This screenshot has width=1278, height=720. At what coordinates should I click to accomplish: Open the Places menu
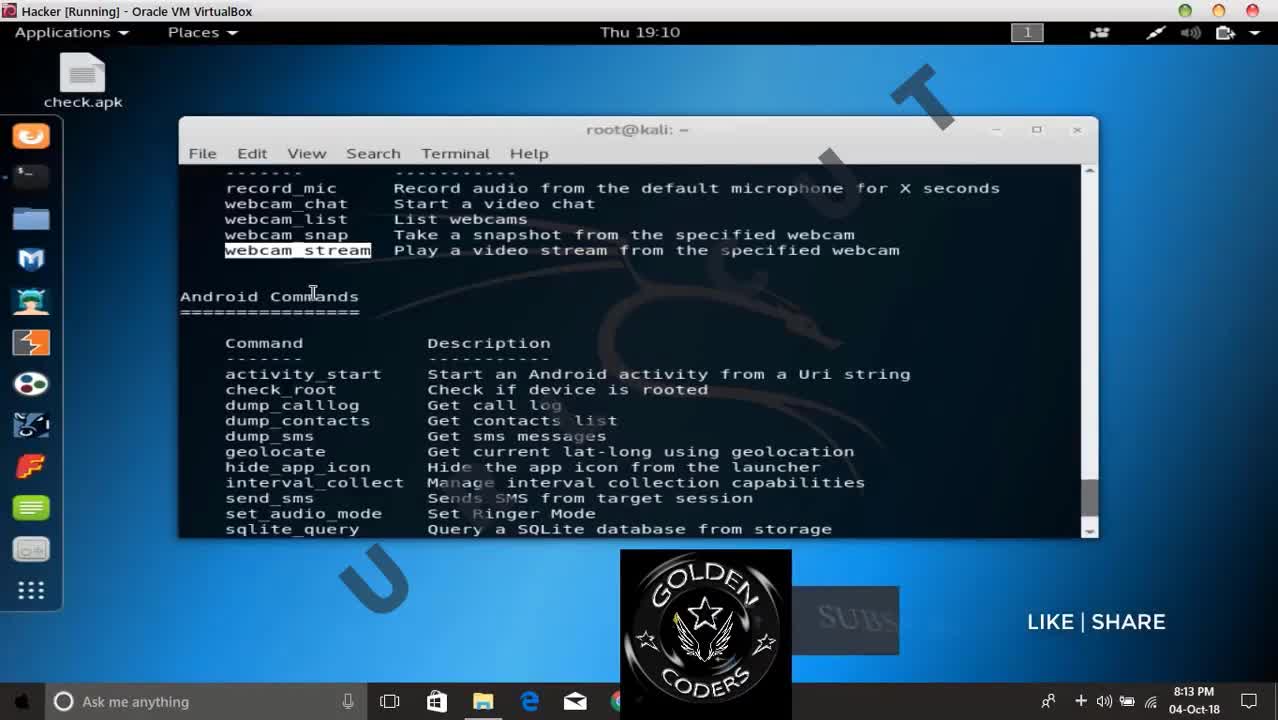click(x=203, y=32)
